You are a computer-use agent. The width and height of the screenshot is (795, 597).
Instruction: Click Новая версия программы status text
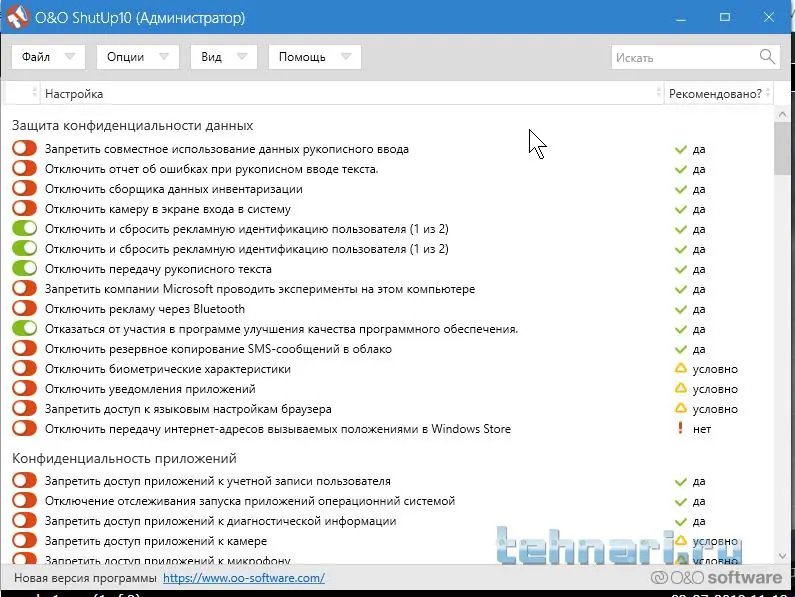tap(85, 578)
